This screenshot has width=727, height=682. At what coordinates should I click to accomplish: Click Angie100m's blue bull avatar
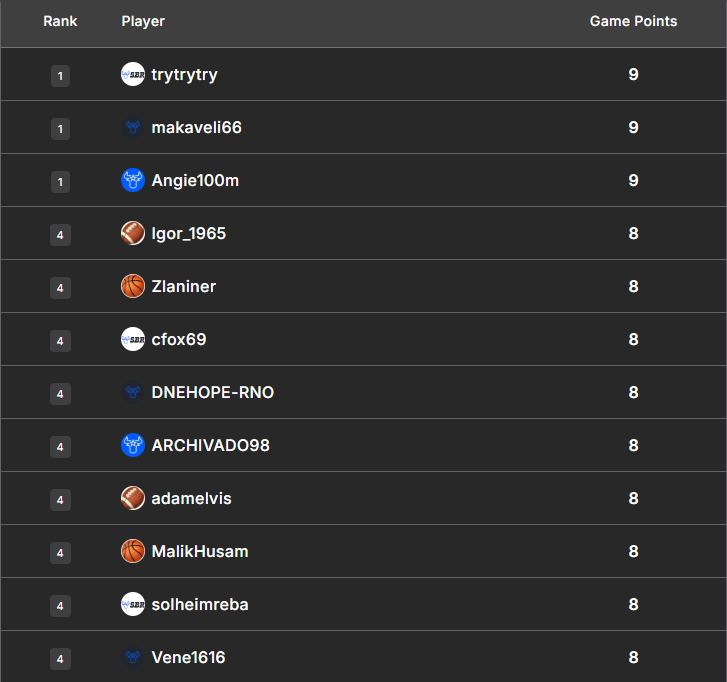point(133,181)
